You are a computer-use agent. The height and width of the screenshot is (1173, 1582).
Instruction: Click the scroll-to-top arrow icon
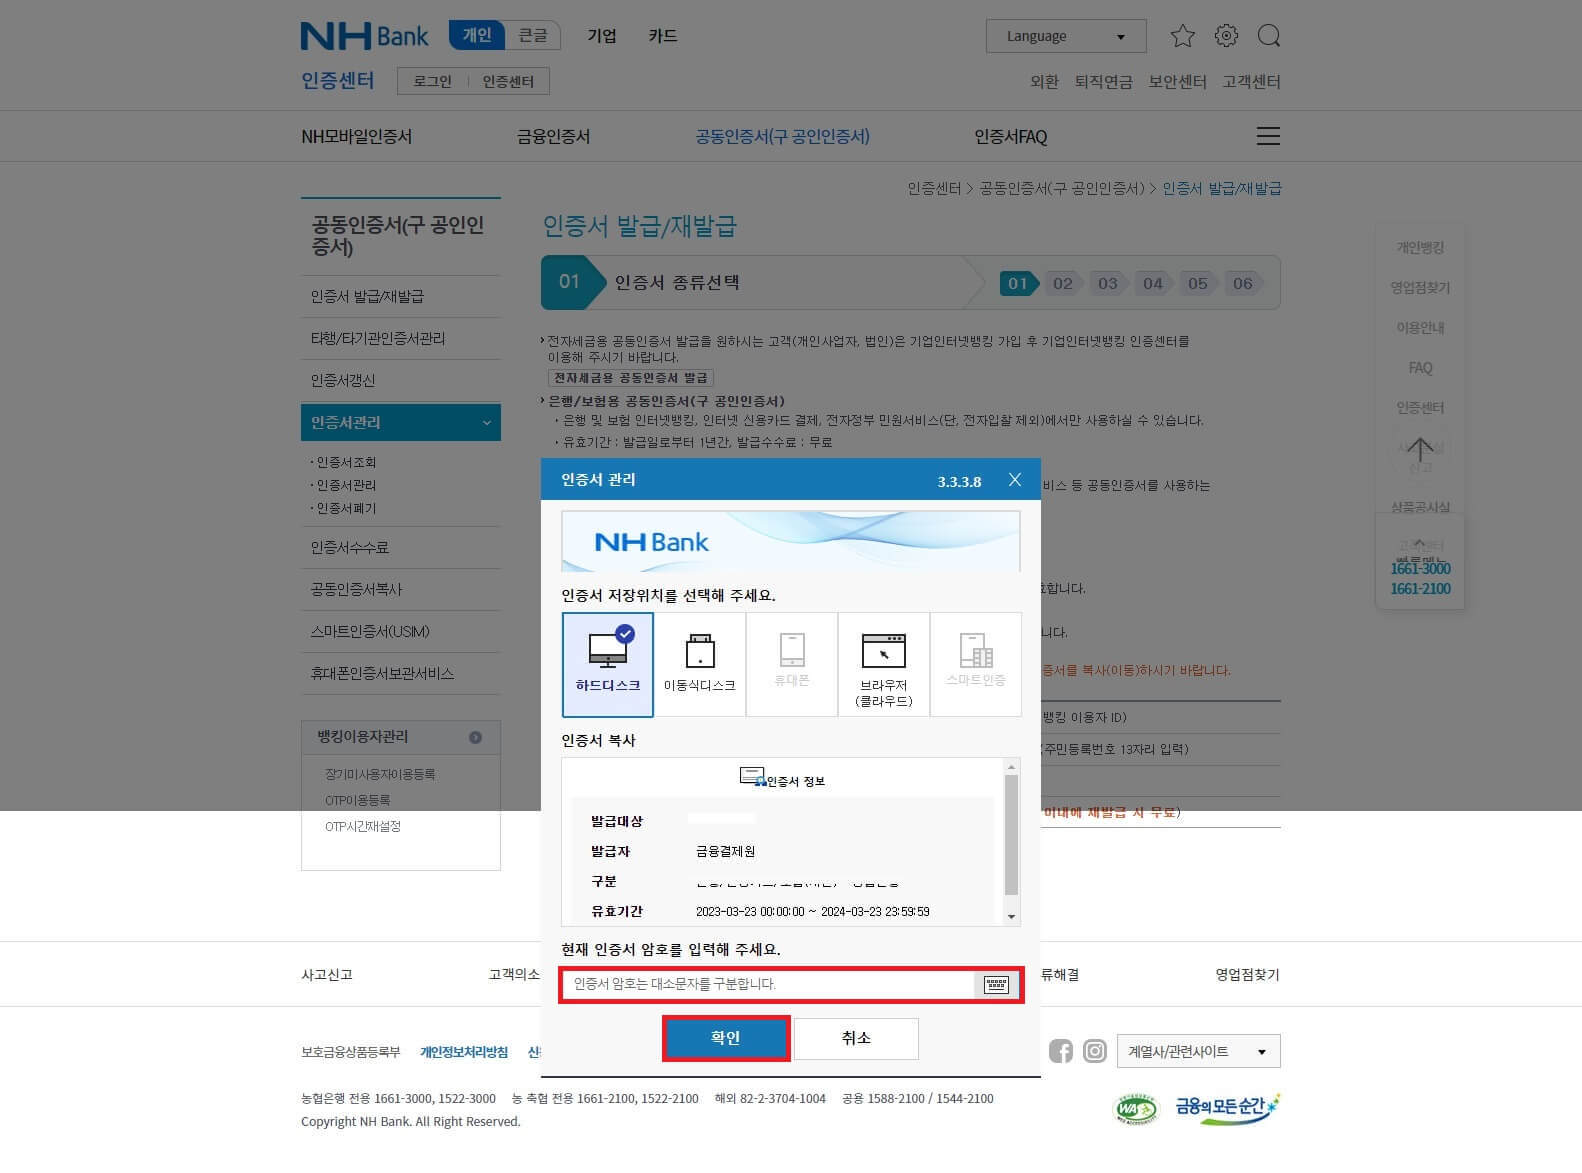(1420, 449)
